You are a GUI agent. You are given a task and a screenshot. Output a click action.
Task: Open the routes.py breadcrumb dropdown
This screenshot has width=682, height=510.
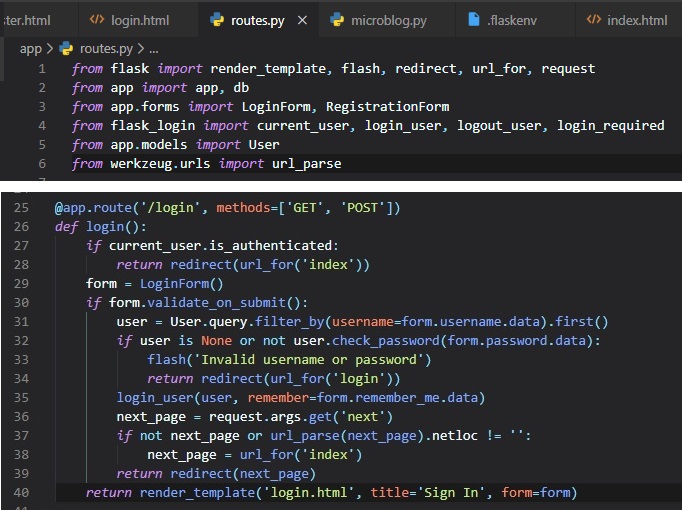click(104, 48)
